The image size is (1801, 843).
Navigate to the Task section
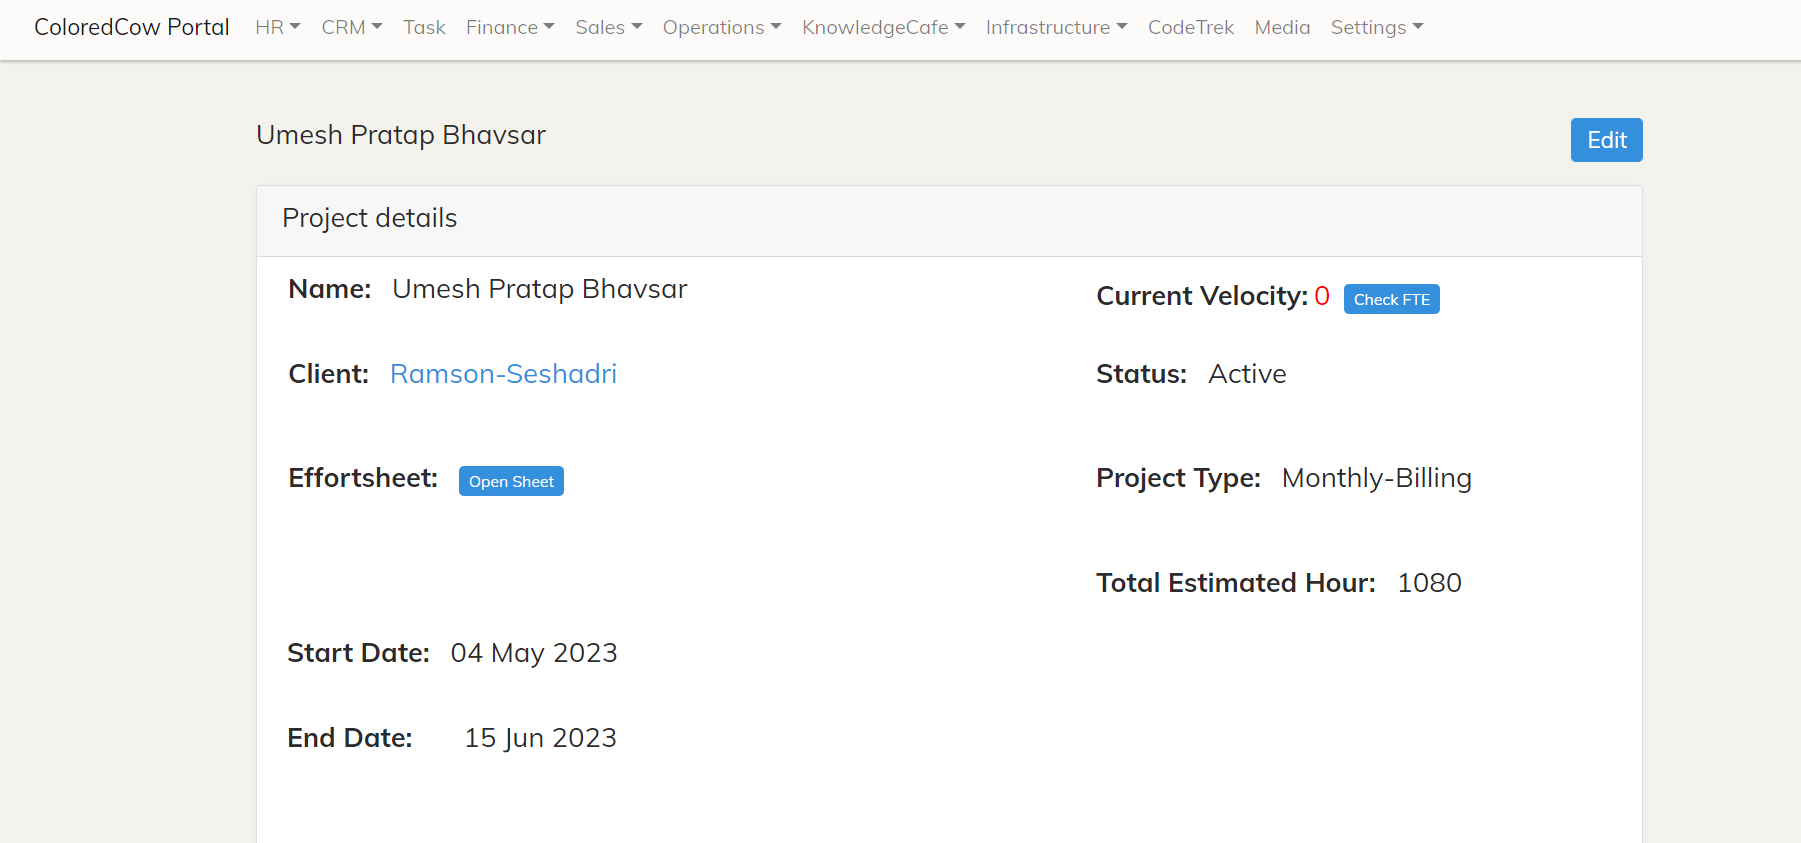[424, 27]
